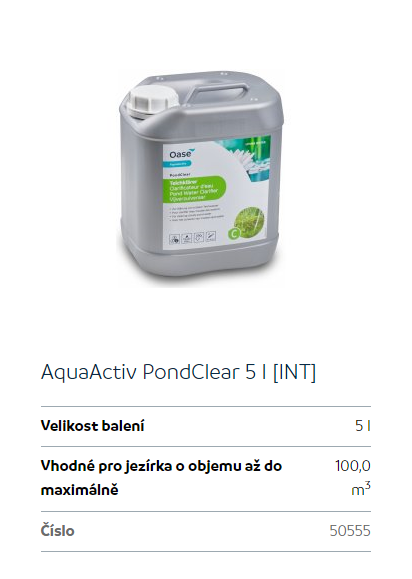412x579 pixels.
Task: Click the m³ unit text
Action: [361, 490]
